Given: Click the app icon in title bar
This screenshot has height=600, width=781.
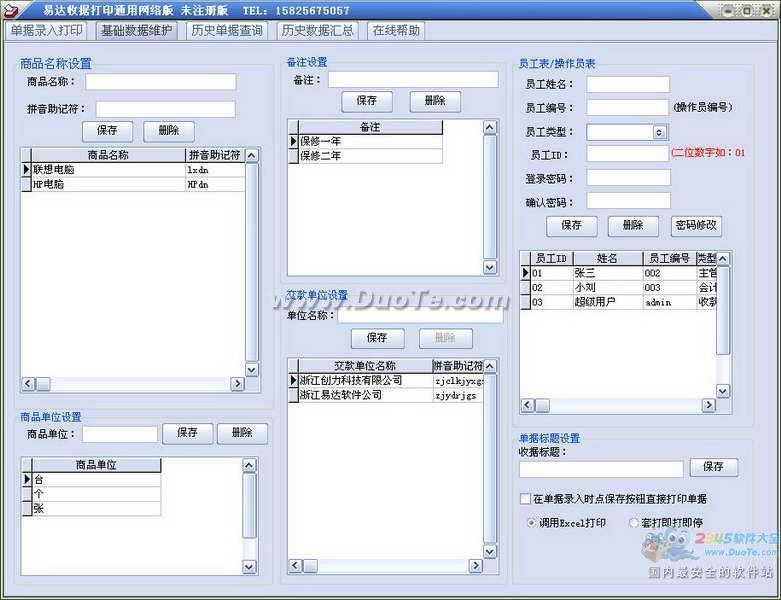Looking at the screenshot, I should point(11,9).
